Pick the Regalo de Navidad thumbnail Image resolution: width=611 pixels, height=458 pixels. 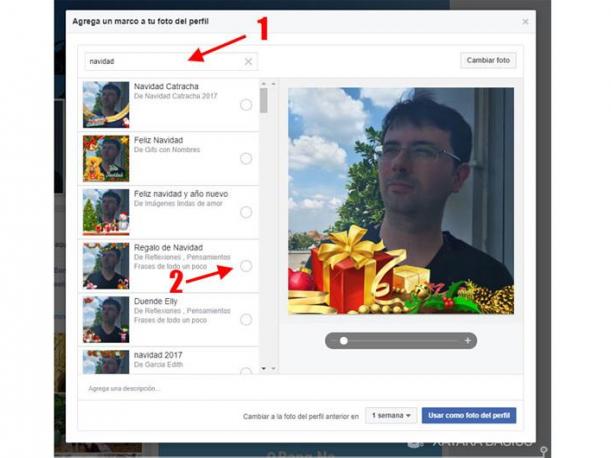(106, 265)
